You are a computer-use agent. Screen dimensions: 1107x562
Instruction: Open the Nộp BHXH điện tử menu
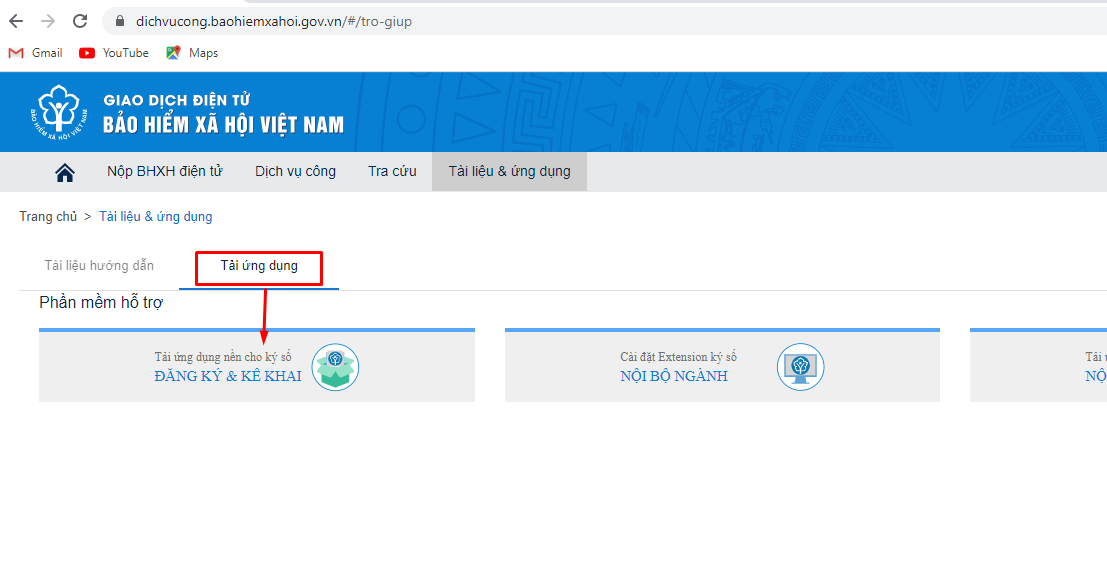coord(165,171)
